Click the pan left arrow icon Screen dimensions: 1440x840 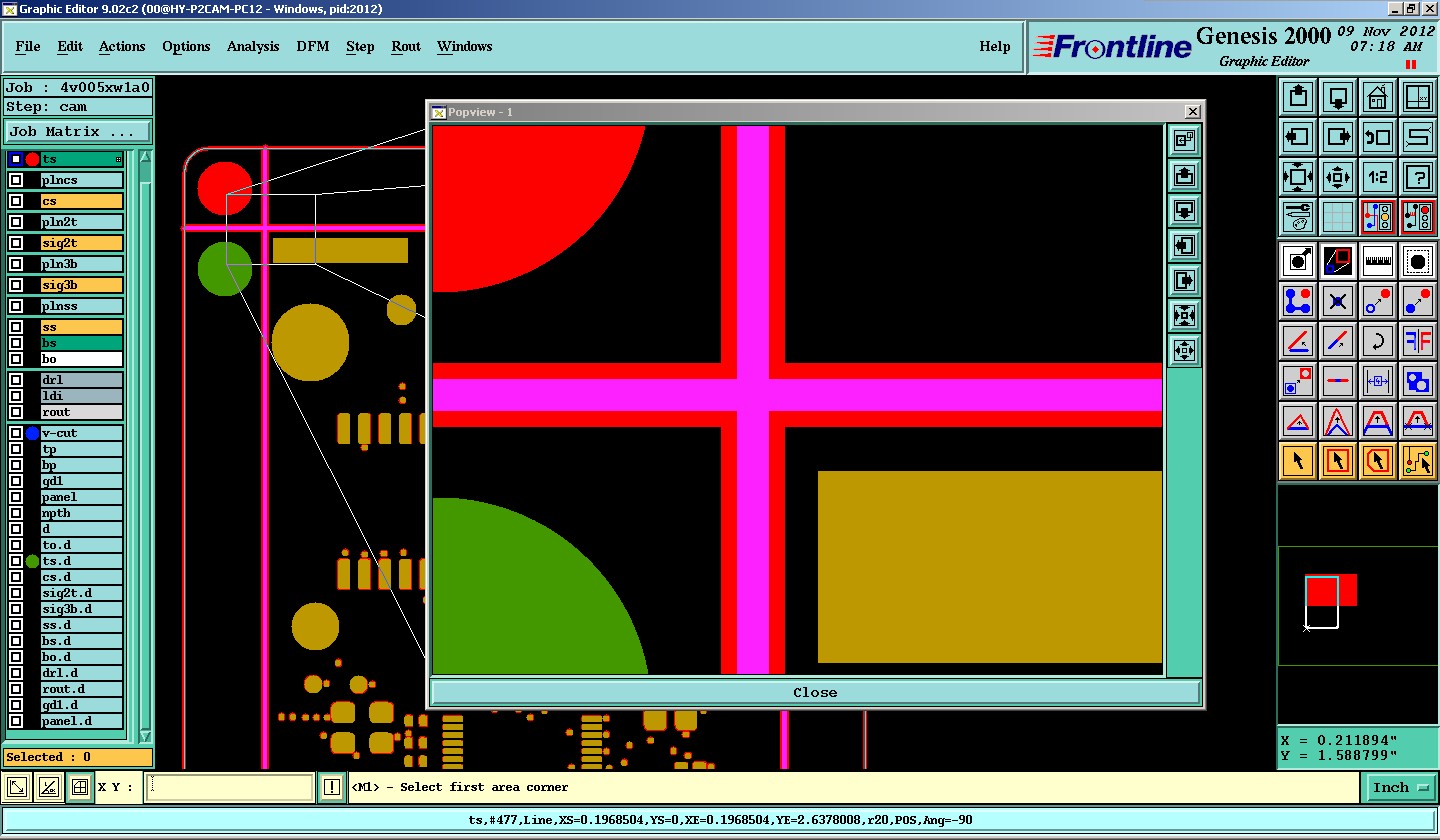point(1298,136)
